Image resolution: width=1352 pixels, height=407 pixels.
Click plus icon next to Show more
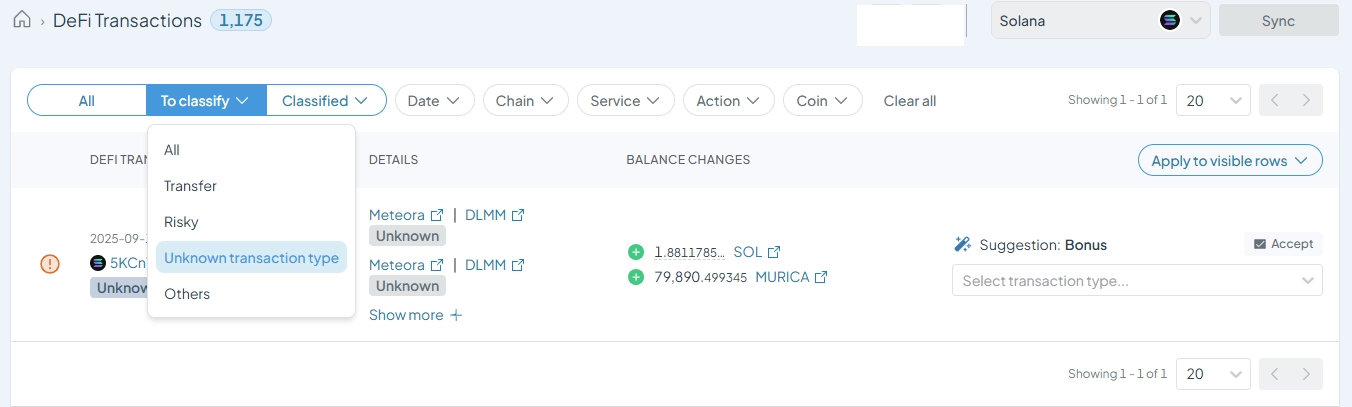456,315
